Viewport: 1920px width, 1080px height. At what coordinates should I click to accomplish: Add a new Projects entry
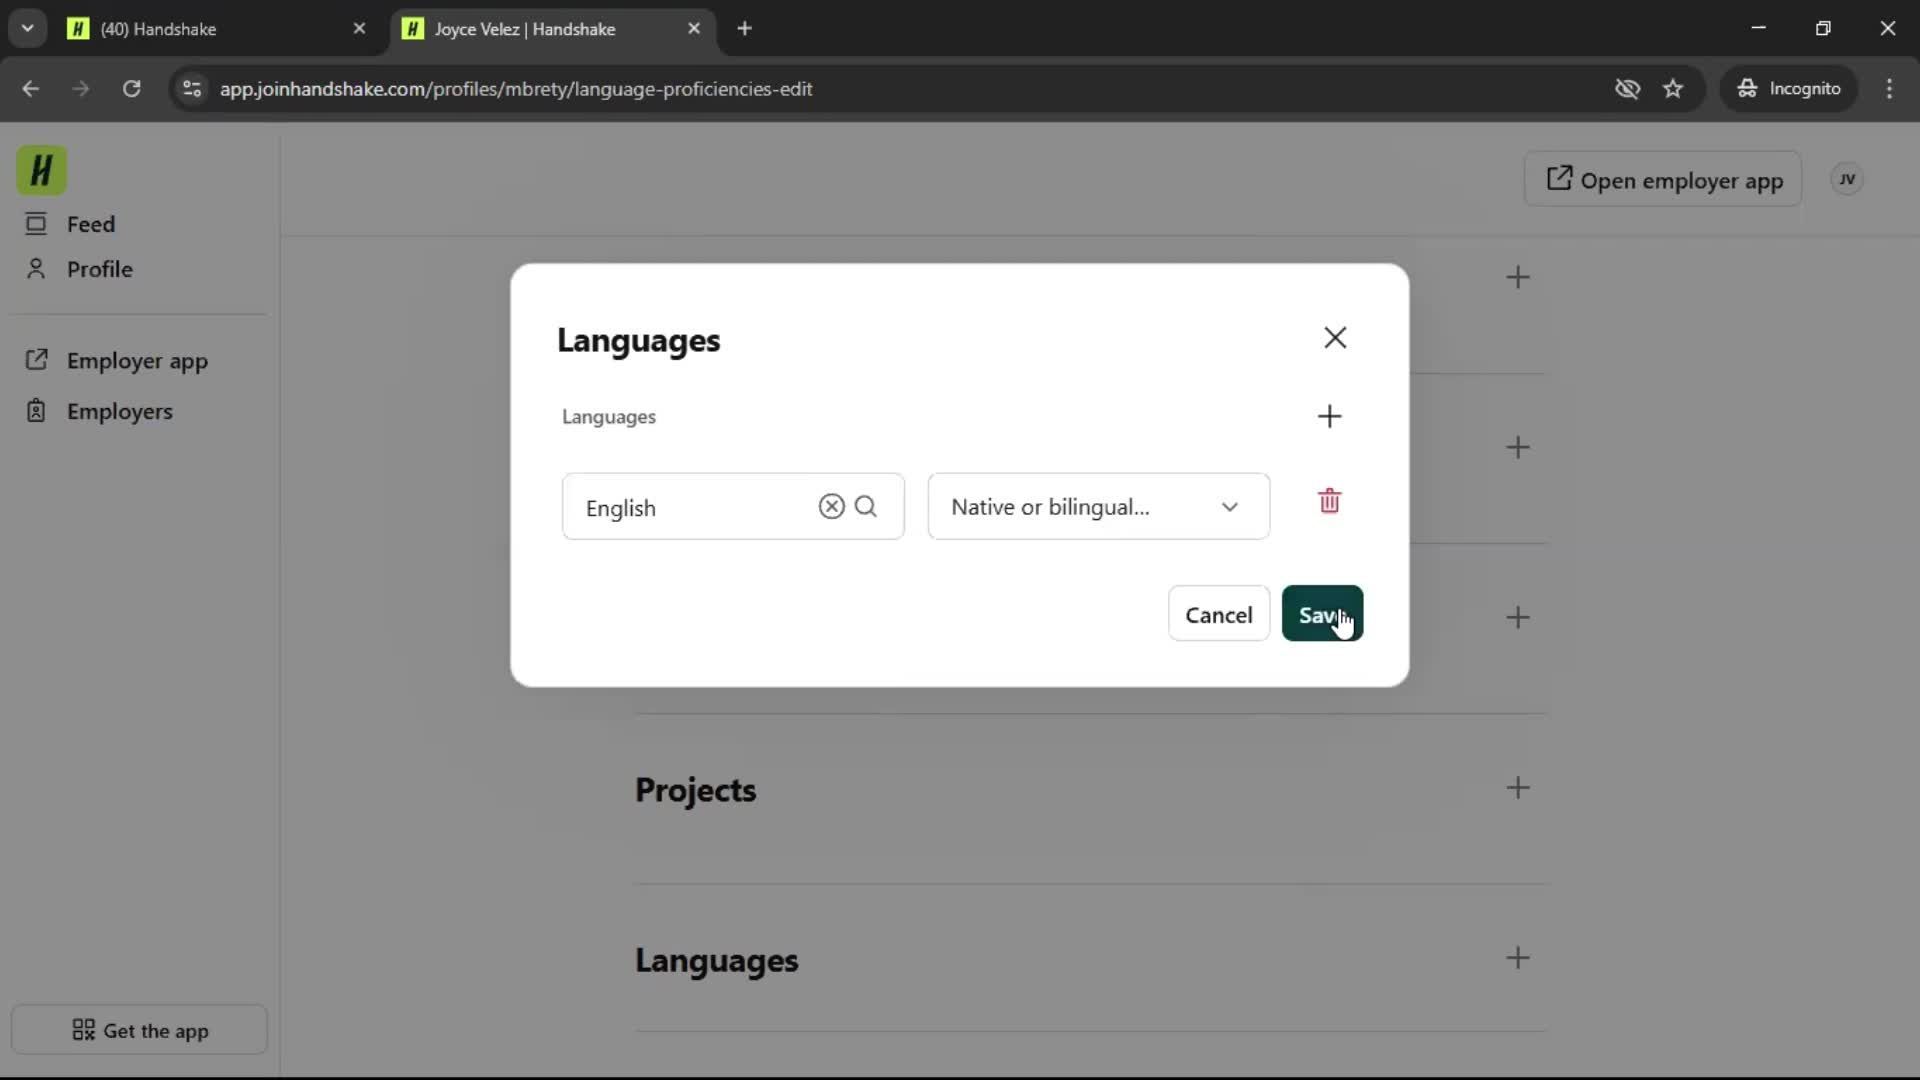(x=1518, y=788)
